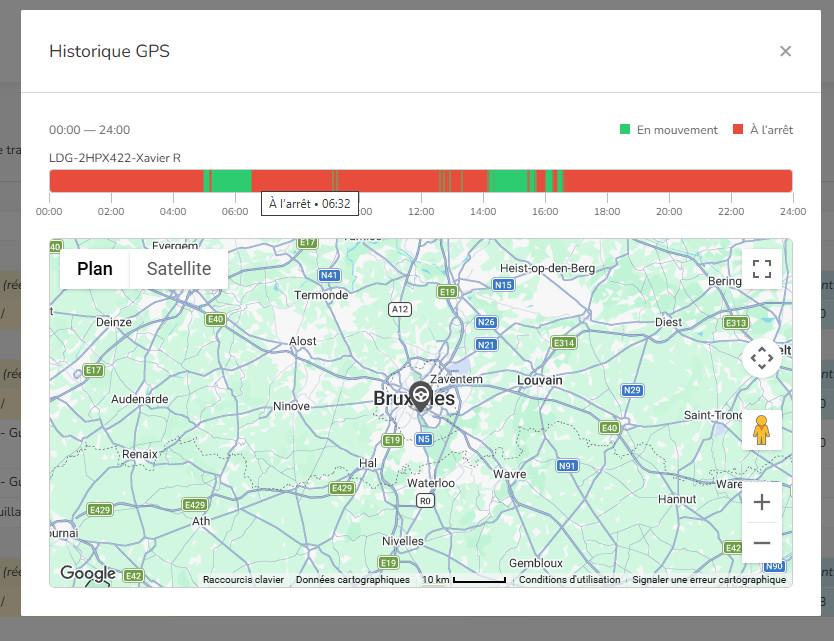
Task: Click the Historique GPS title
Action: click(x=110, y=51)
